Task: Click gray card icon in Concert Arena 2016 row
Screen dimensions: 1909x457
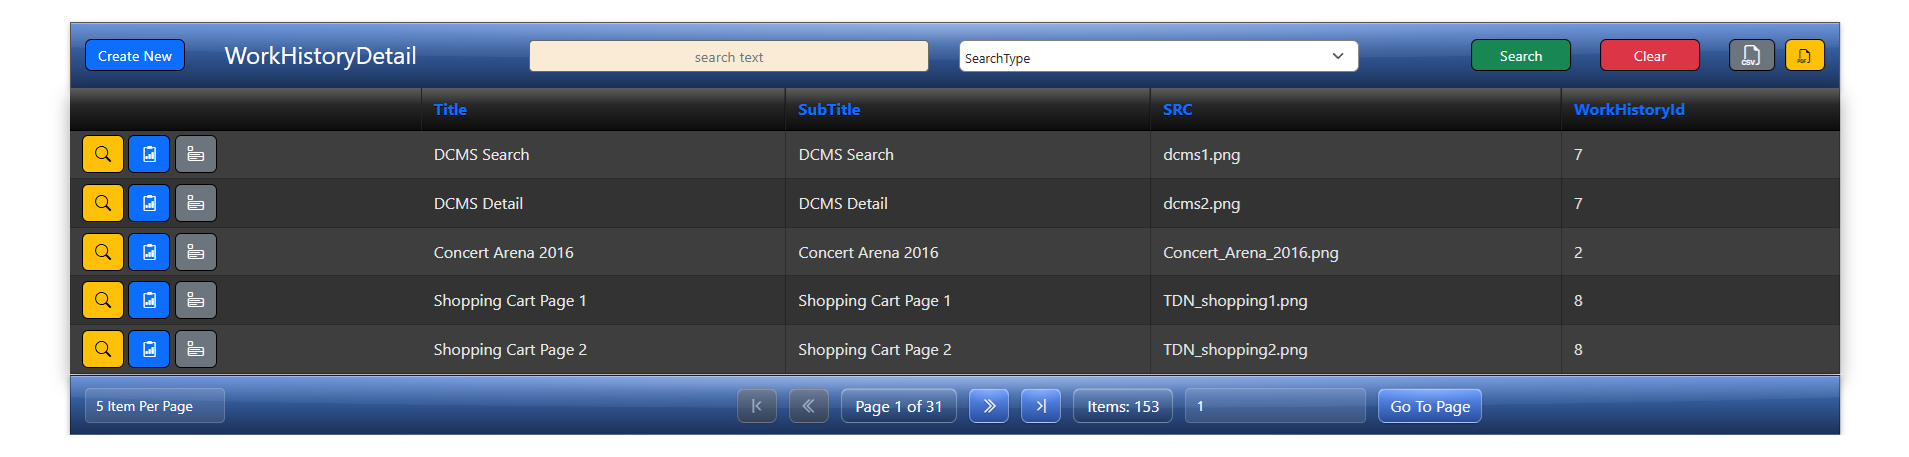Action: 196,252
